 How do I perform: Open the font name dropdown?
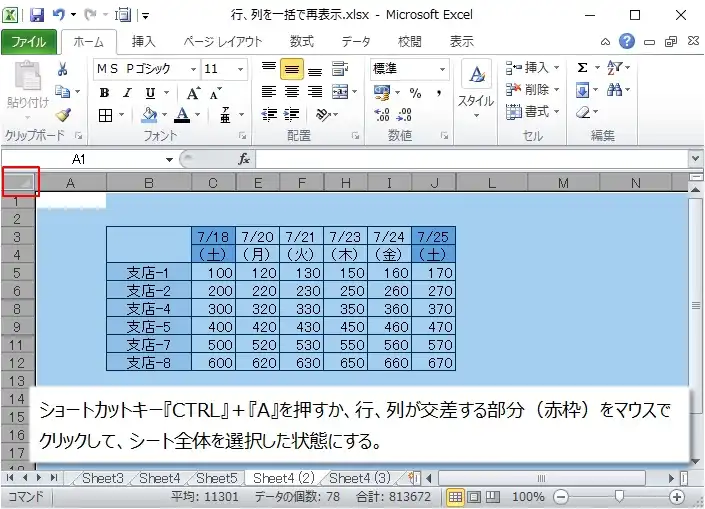coord(192,69)
